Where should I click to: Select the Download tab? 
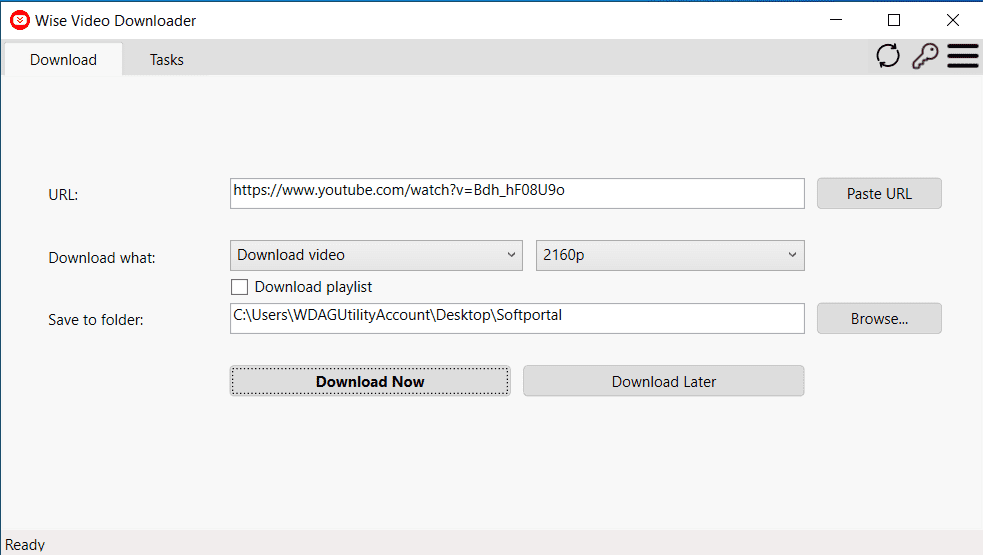click(63, 60)
